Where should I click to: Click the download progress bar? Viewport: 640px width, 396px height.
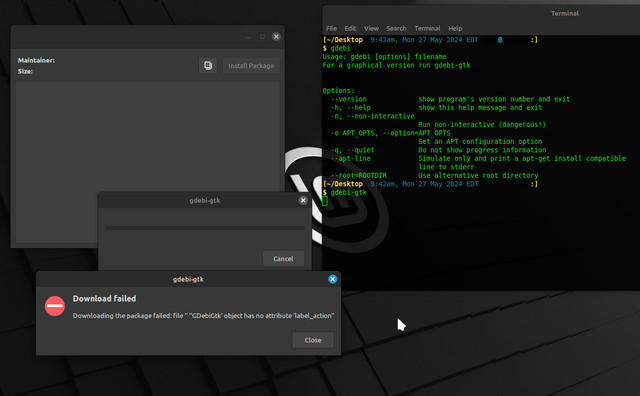pos(205,228)
